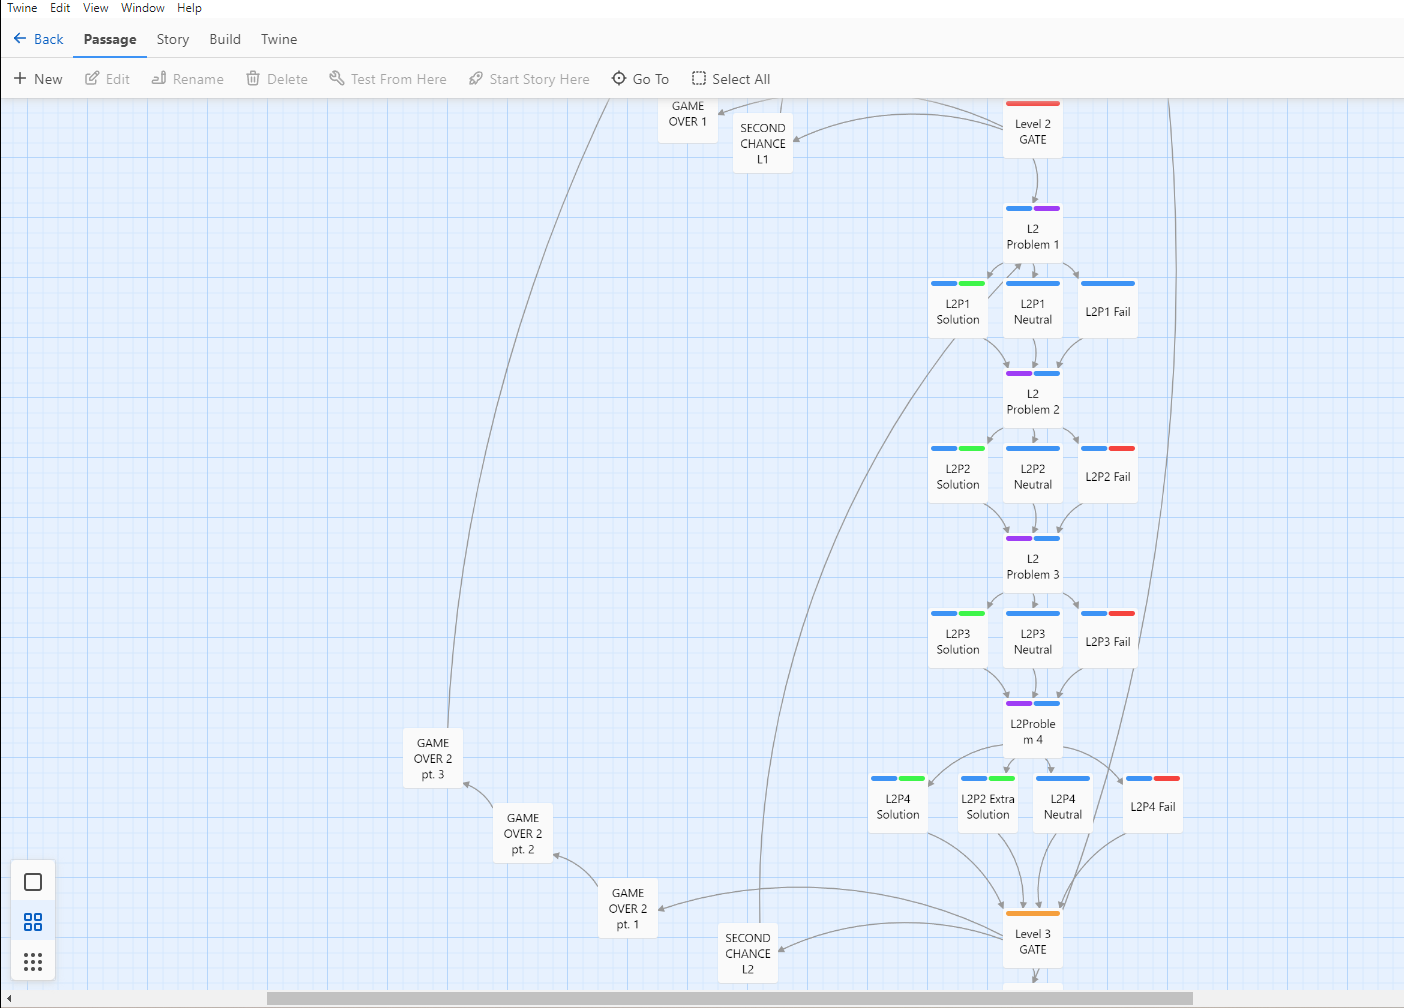Select the L2P4 Fail passage
The width and height of the screenshot is (1404, 1008).
click(1153, 804)
